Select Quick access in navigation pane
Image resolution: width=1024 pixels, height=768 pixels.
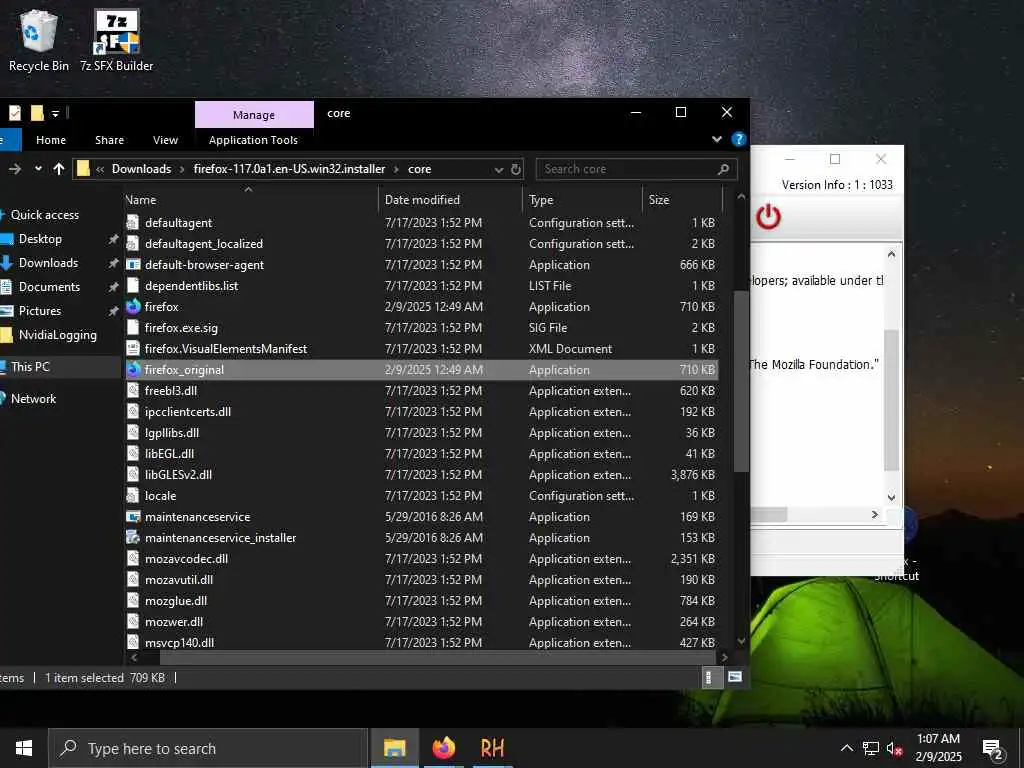[44, 215]
